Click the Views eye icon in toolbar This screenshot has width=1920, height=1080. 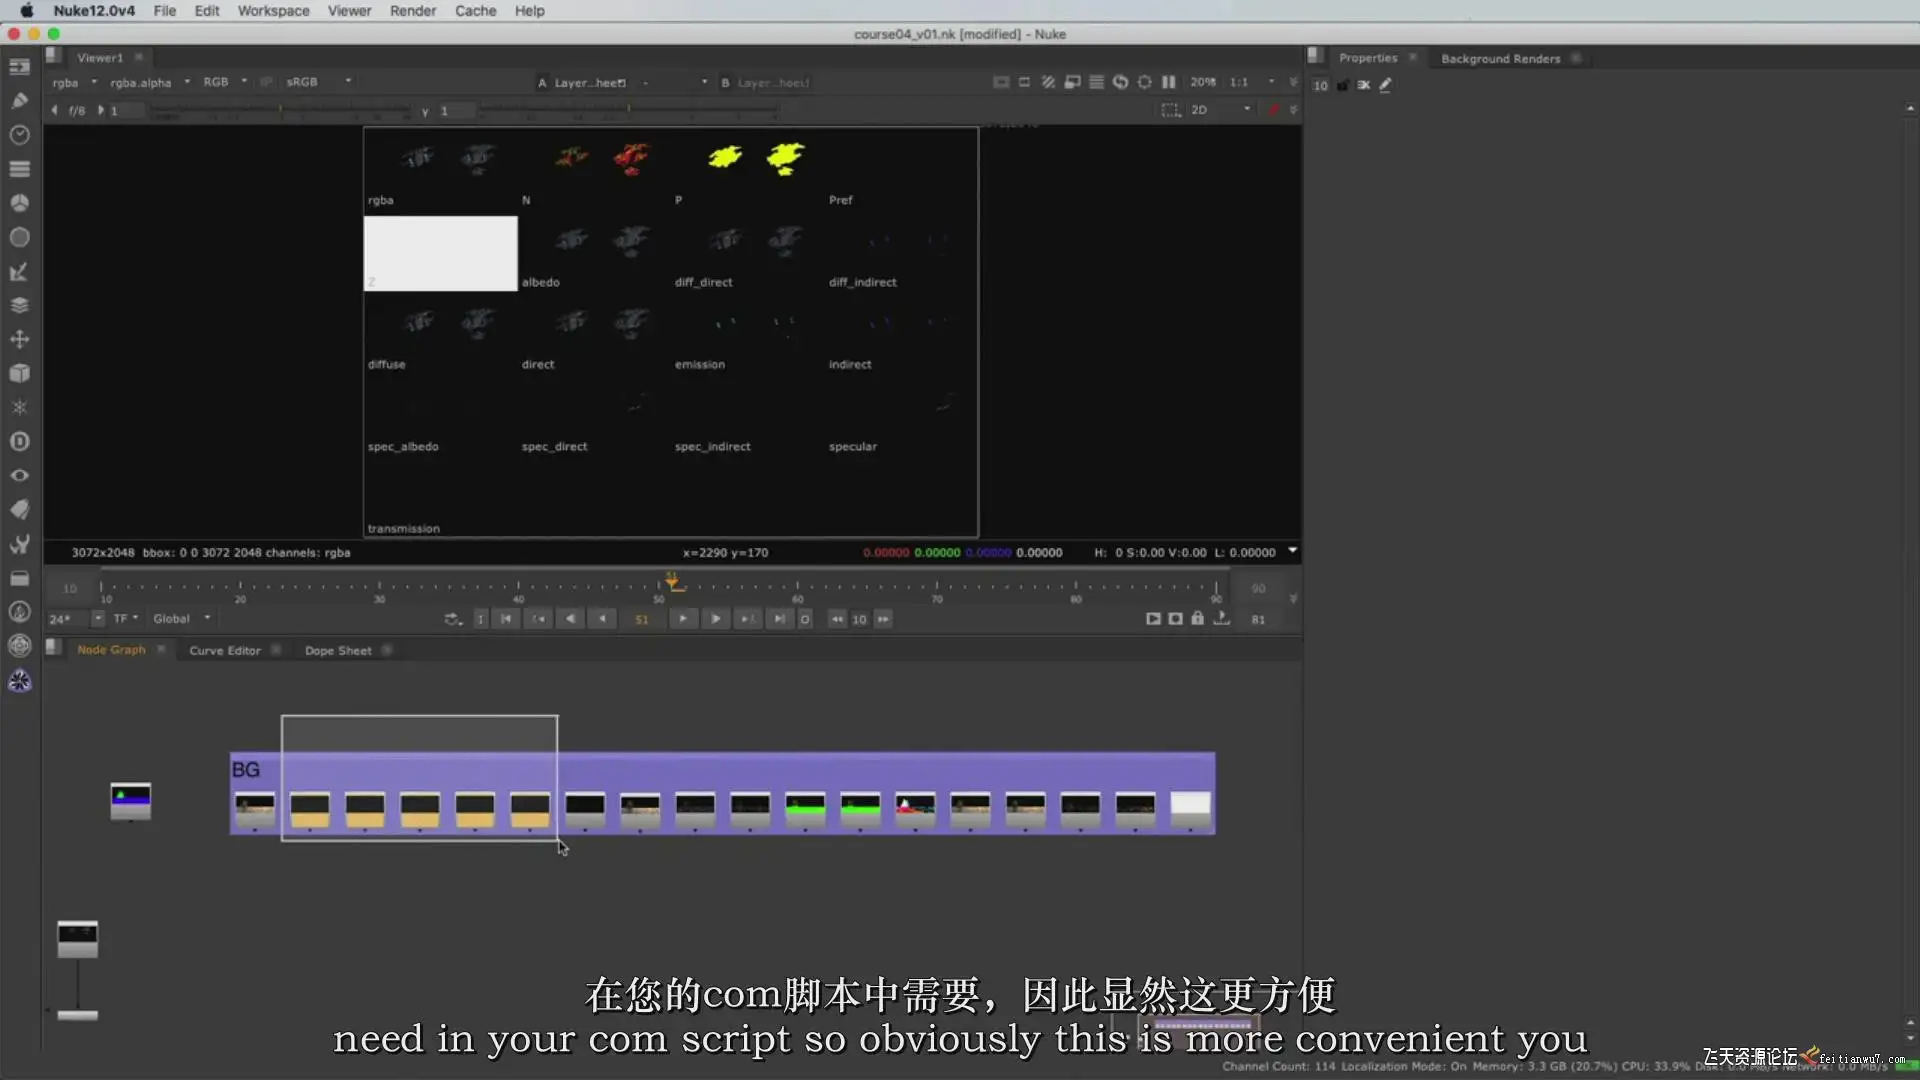coord(19,476)
